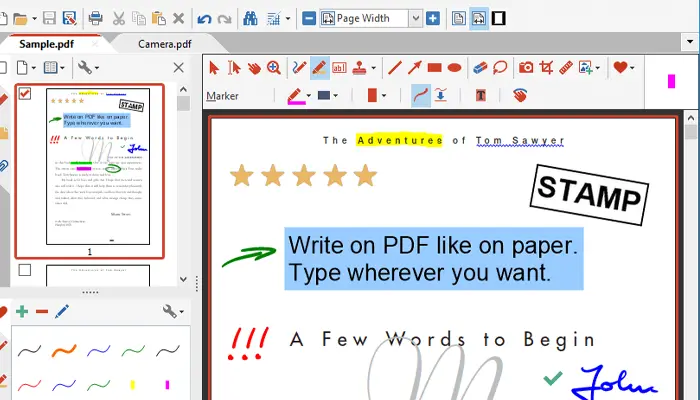Uncheck the page 1 thumbnail checkbox
Image resolution: width=700 pixels, height=400 pixels.
[25, 93]
